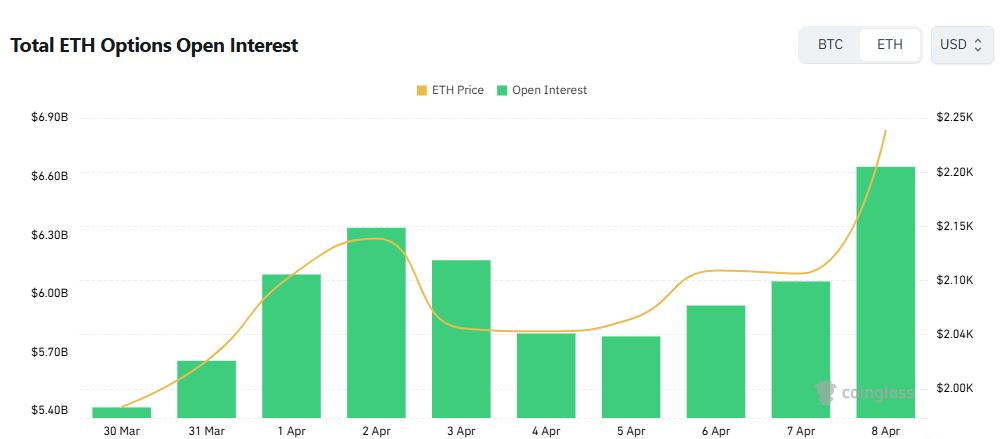Click the 31 Mar open interest bar
Image resolution: width=1003 pixels, height=439 pixels.
[206, 388]
